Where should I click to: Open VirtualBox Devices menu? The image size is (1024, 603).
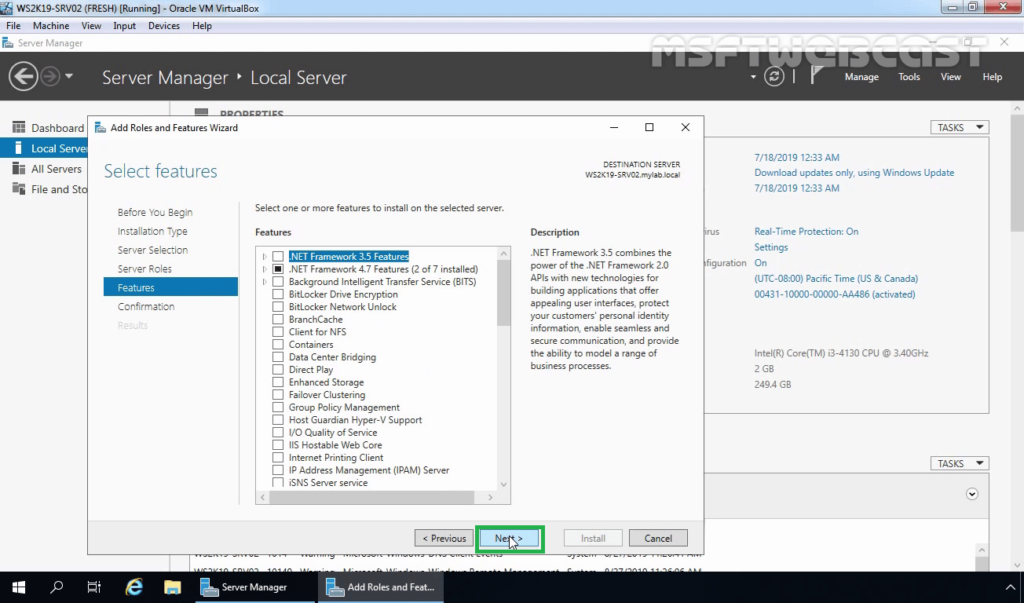click(x=164, y=25)
